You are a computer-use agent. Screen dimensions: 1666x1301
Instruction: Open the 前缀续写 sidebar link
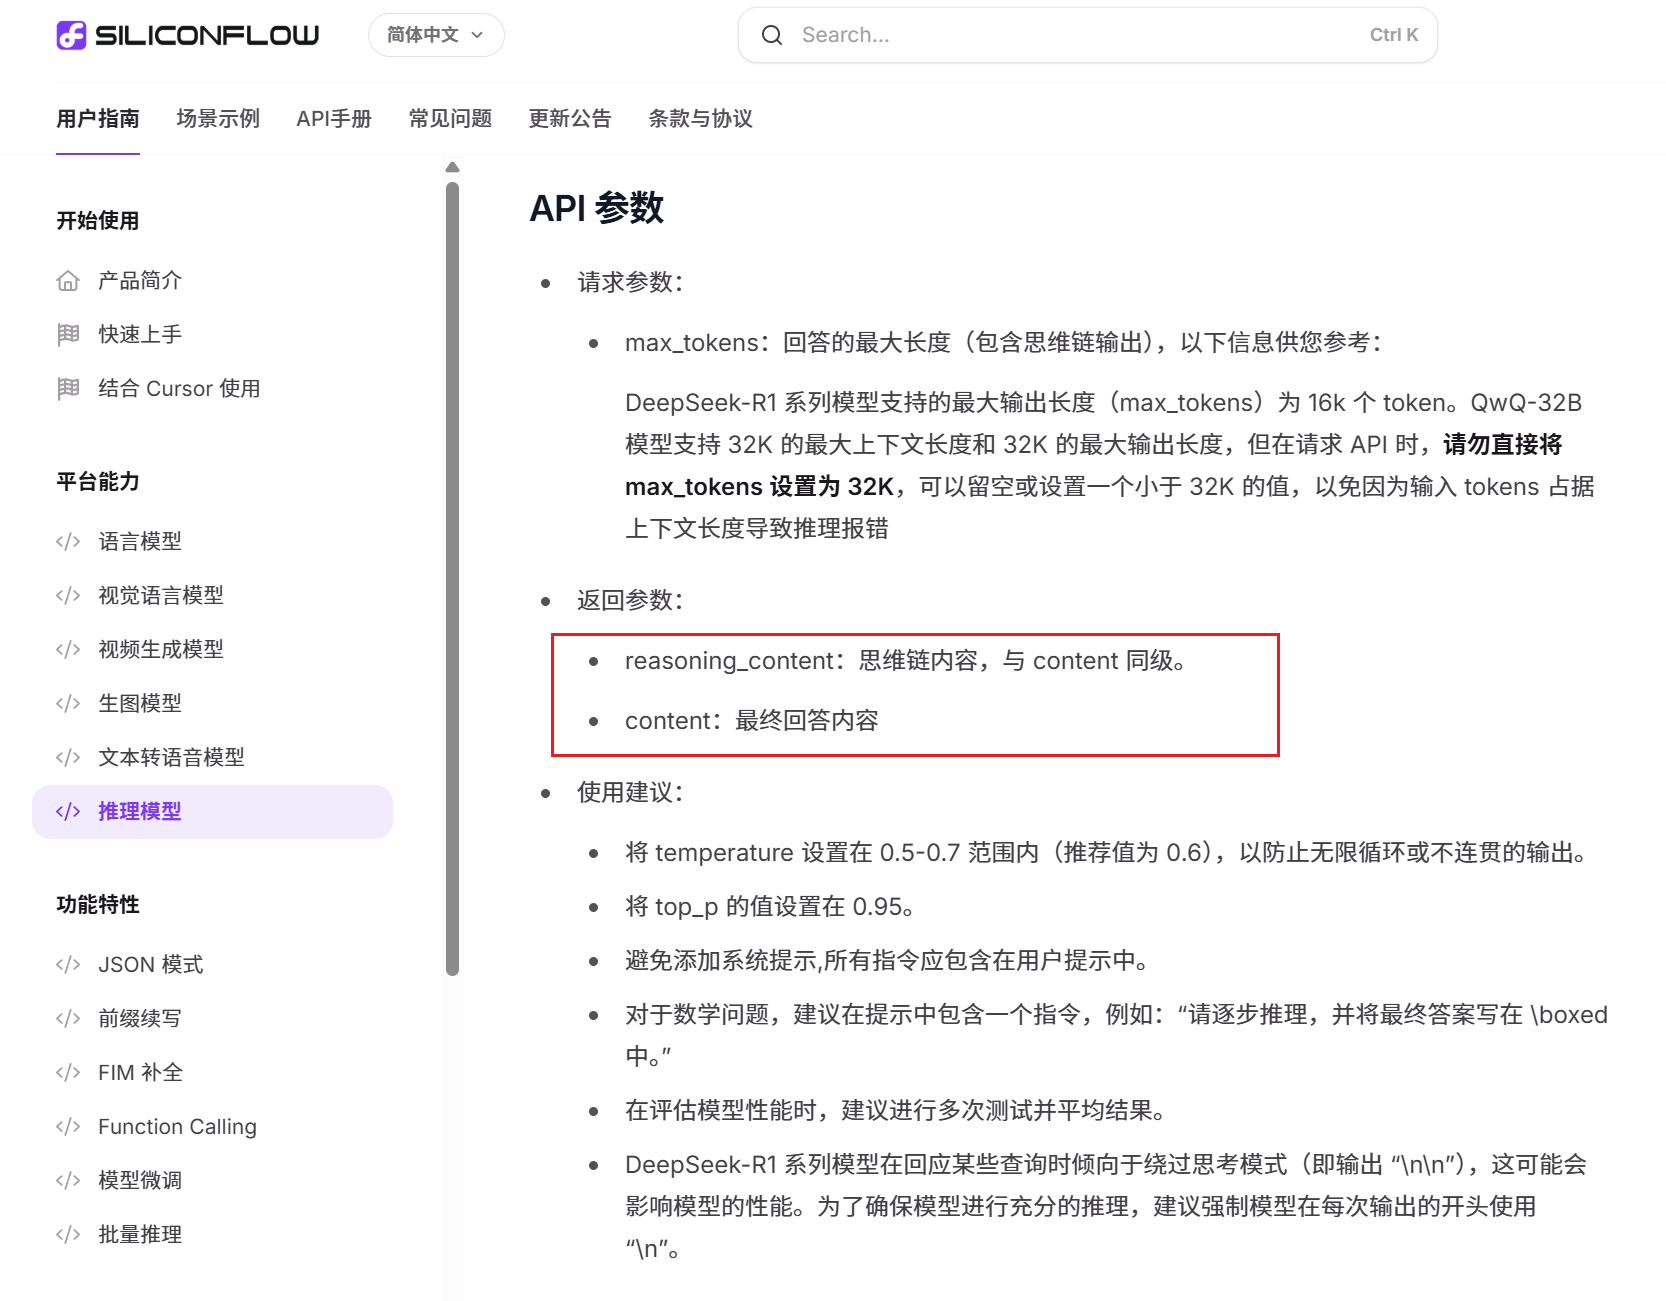140,1019
